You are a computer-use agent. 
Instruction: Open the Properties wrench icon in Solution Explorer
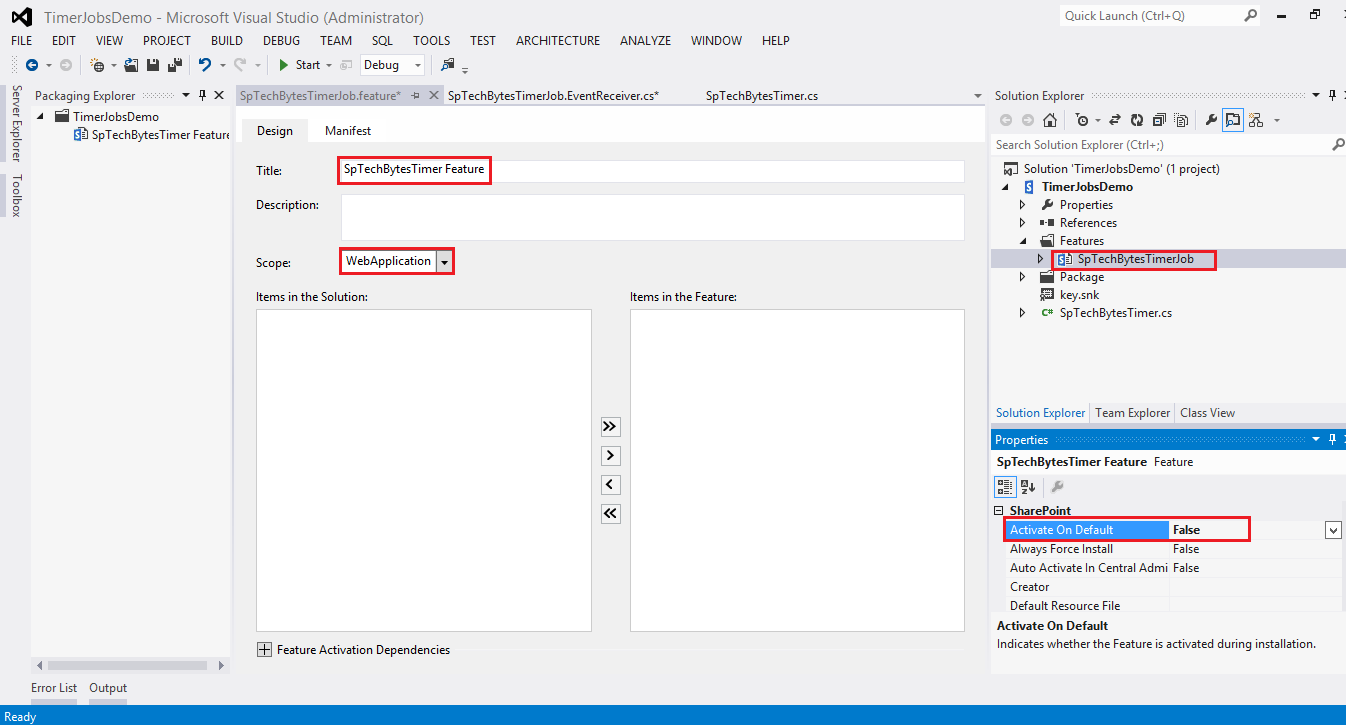(x=1212, y=120)
